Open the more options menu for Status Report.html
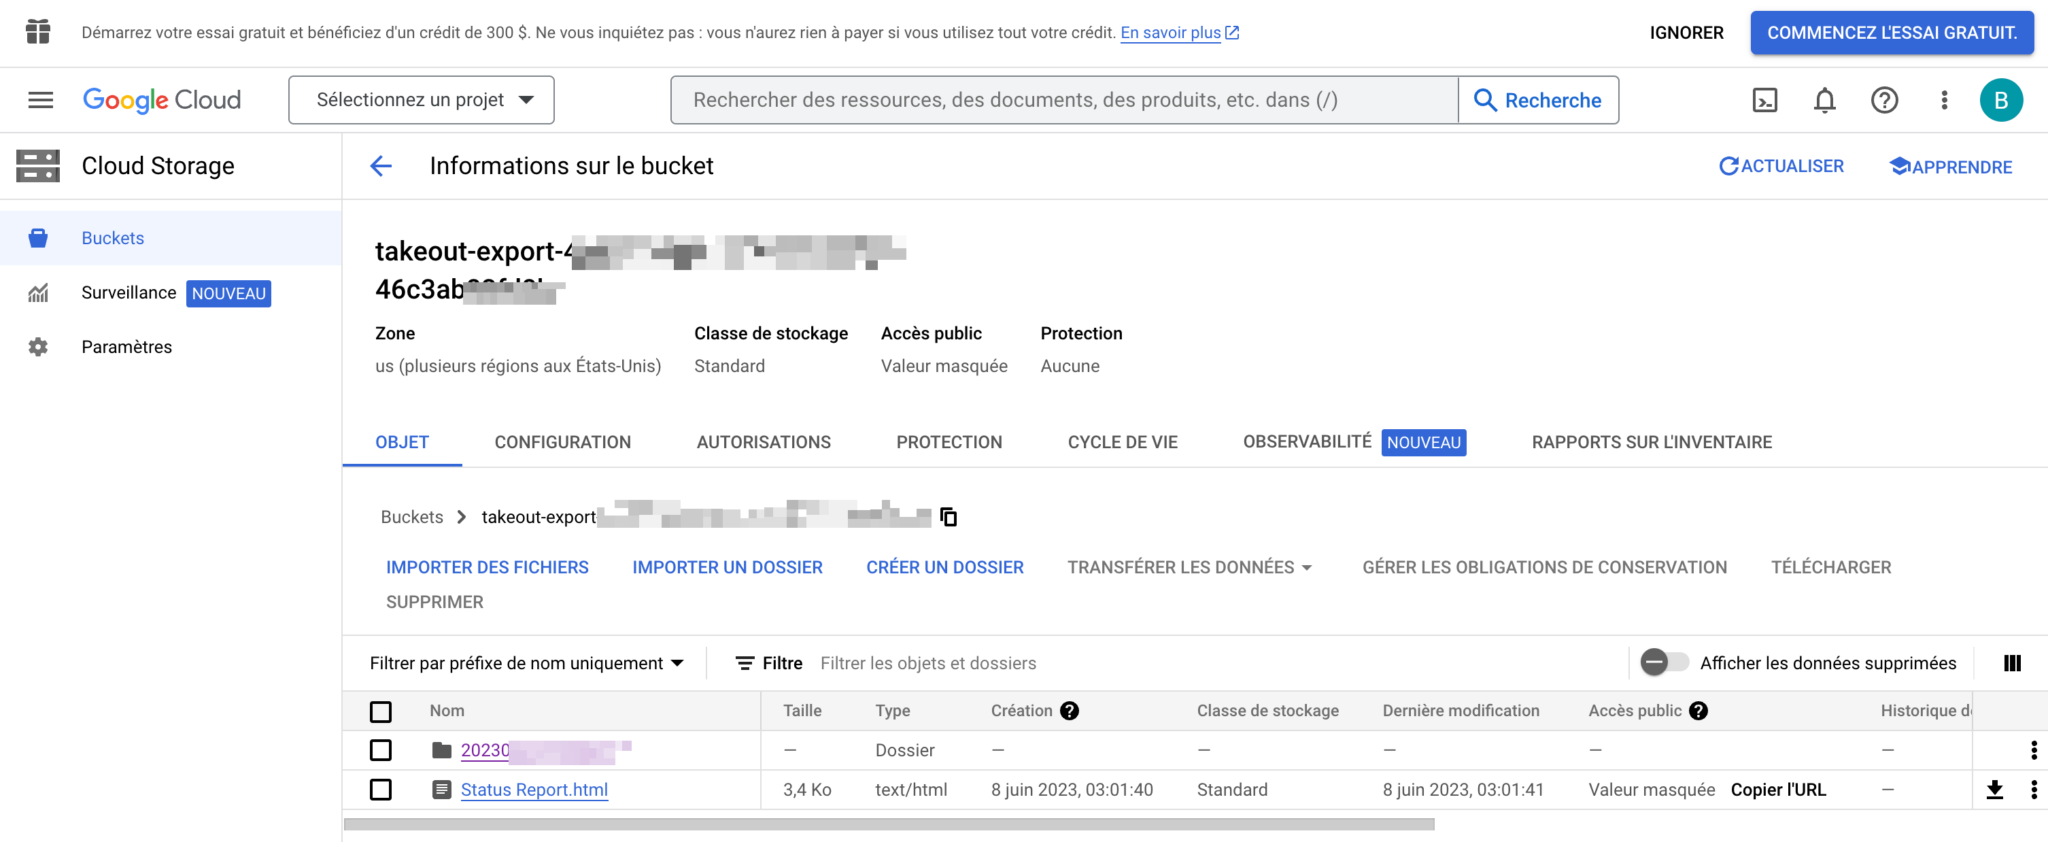 [x=2032, y=789]
